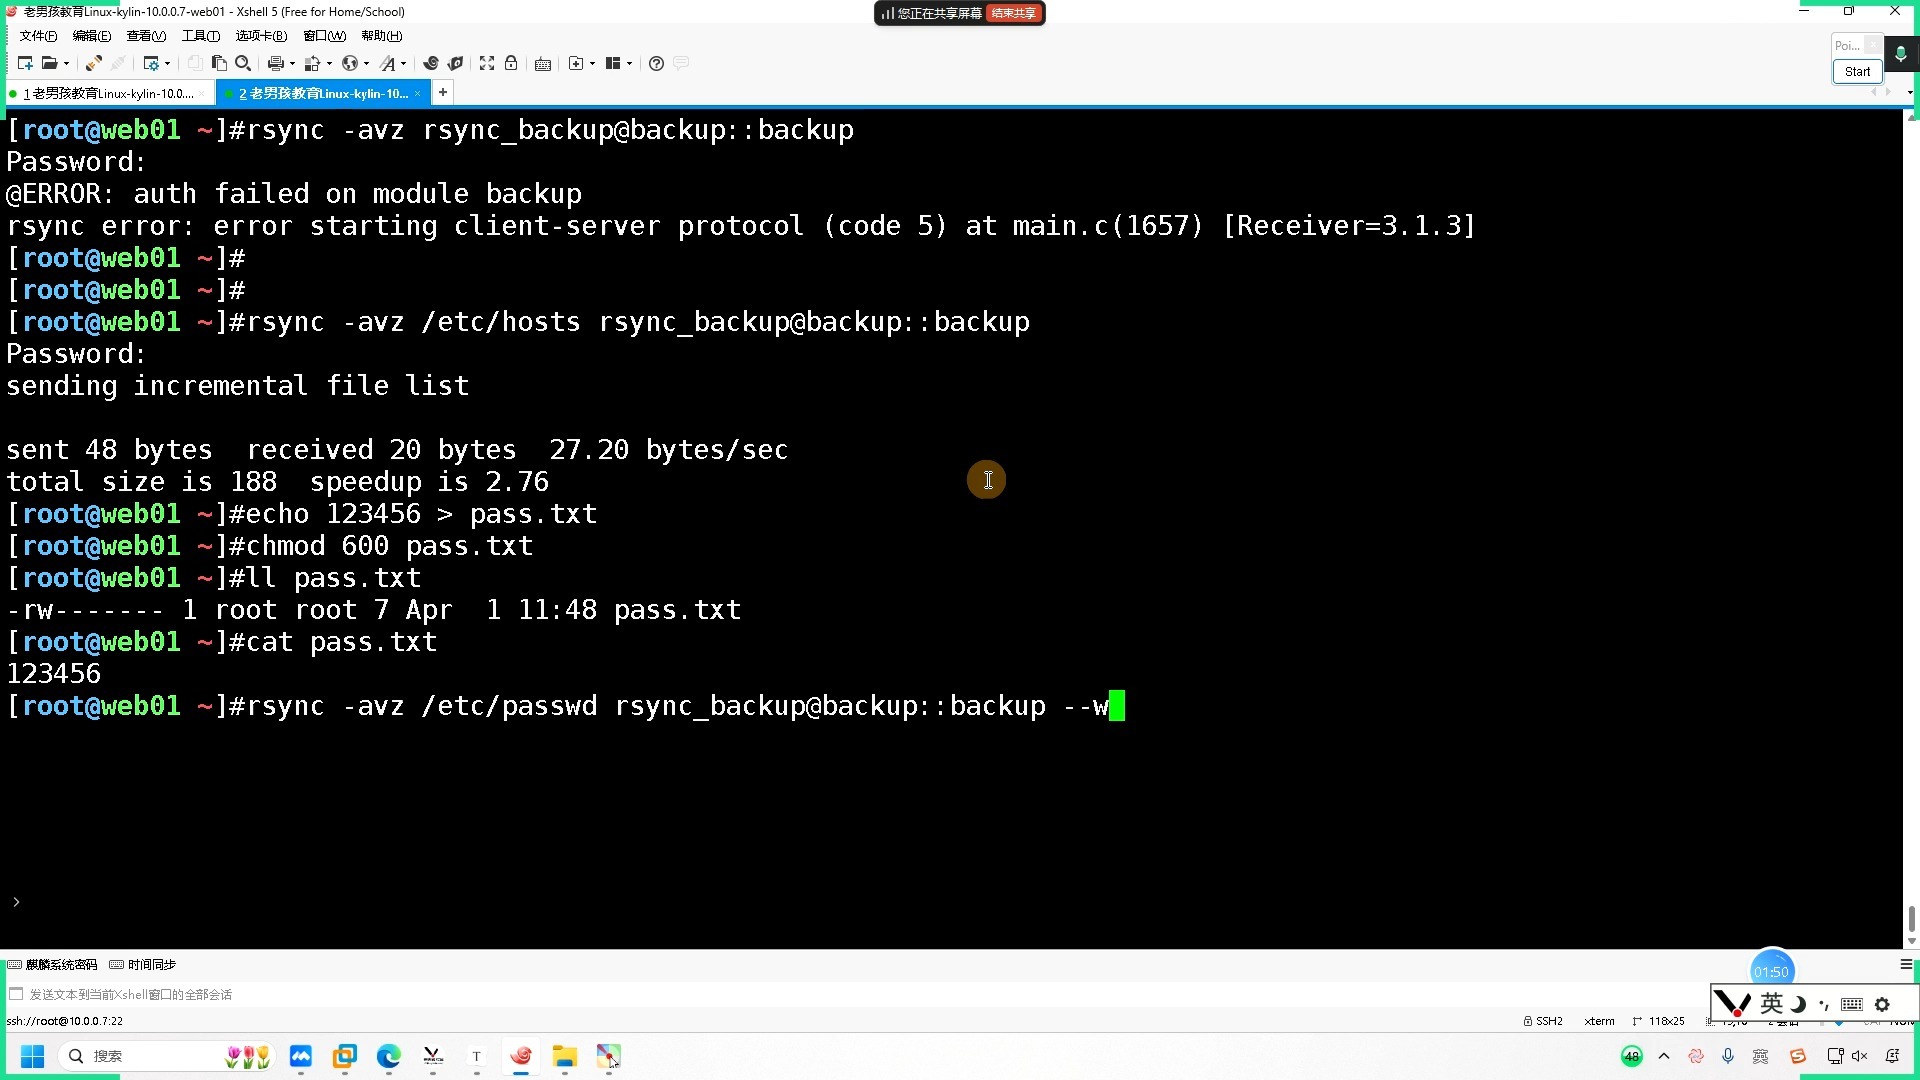Close session tab 2
The height and width of the screenshot is (1080, 1920).
pos(418,93)
